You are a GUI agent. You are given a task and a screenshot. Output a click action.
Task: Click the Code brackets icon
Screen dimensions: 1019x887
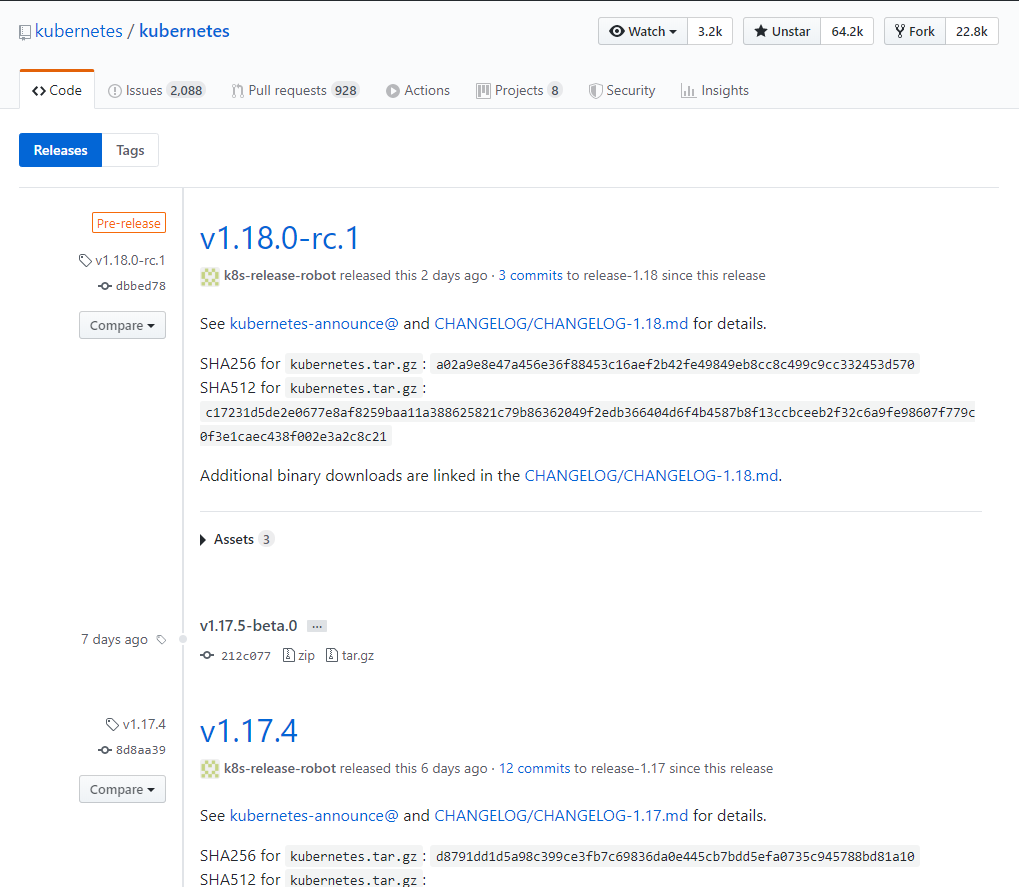(39, 91)
